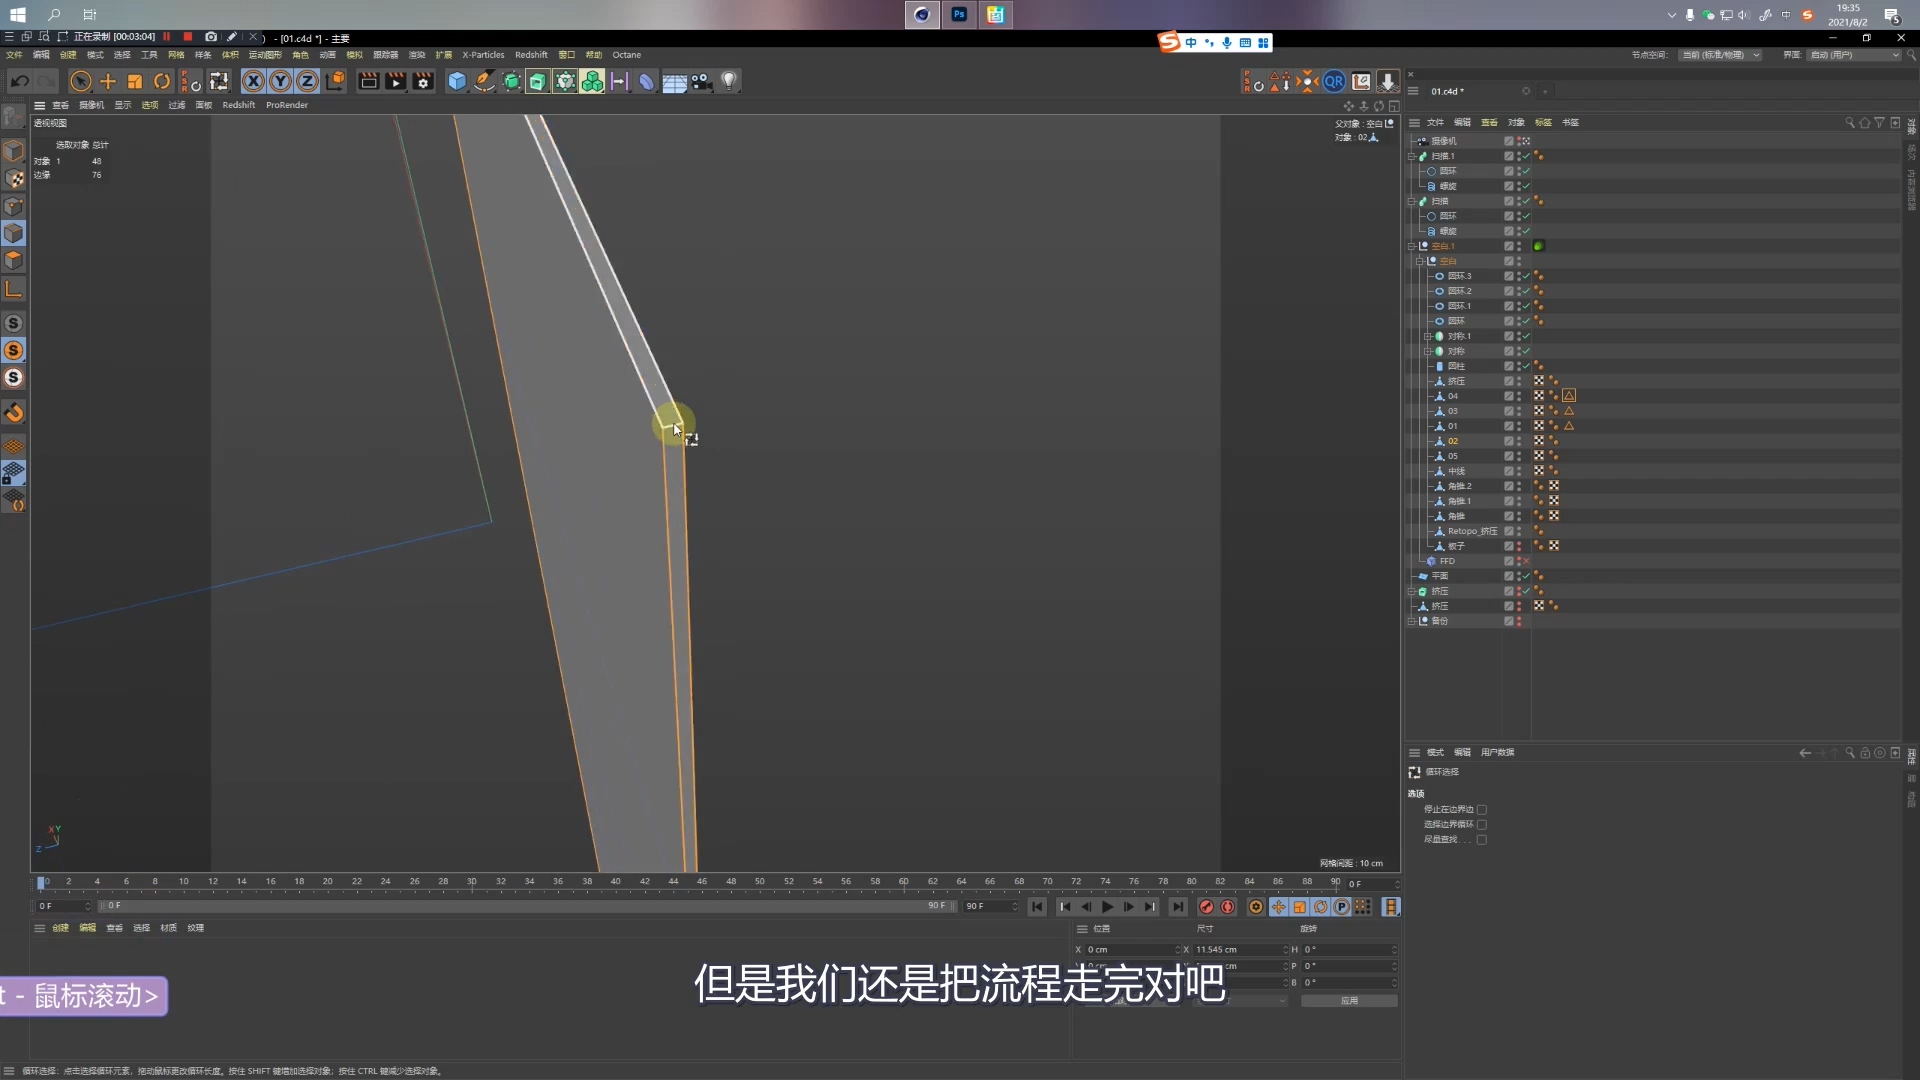Toggle the 停止在边界边 checkbox
1920x1080 pixels.
pyautogui.click(x=1482, y=810)
